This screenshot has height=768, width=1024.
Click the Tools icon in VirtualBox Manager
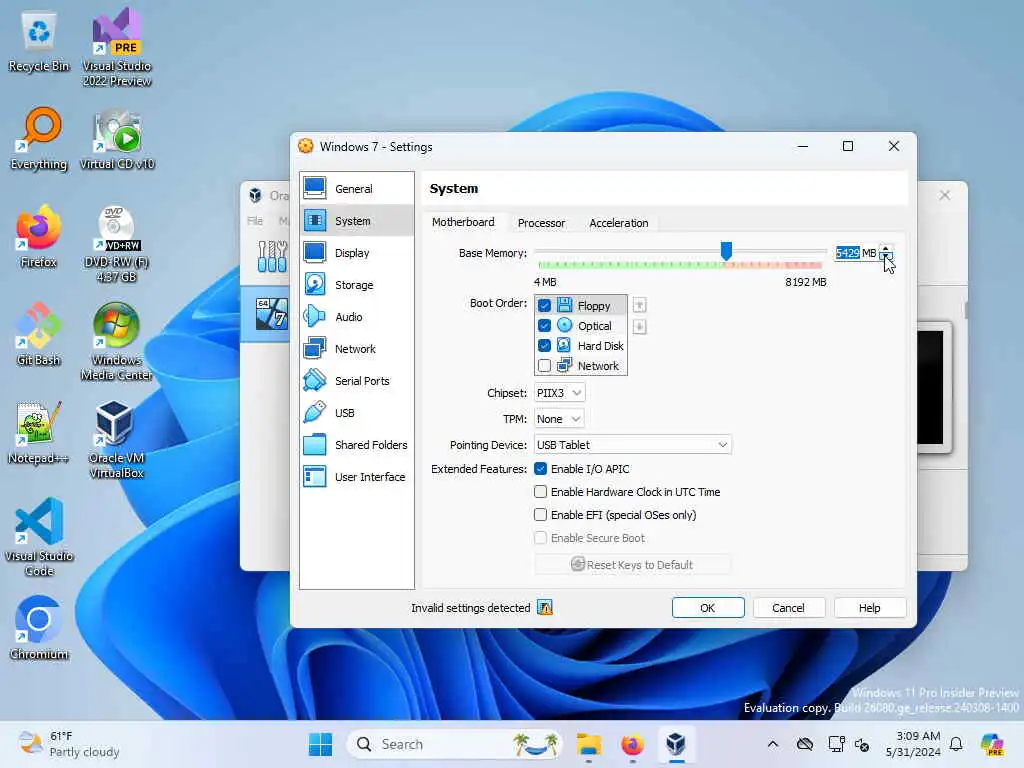(x=271, y=256)
